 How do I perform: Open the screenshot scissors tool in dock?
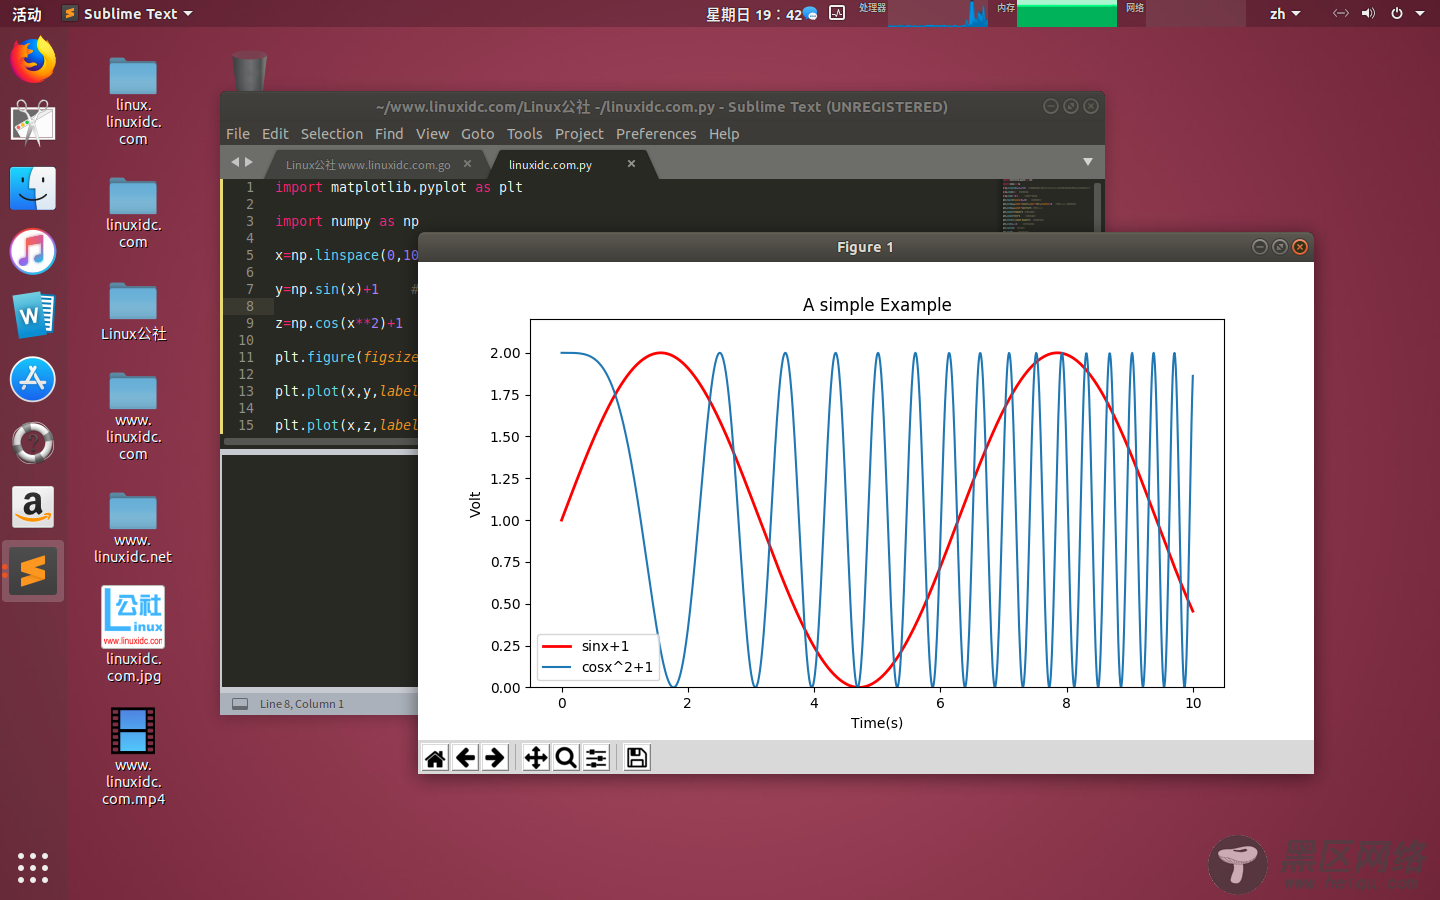33,124
